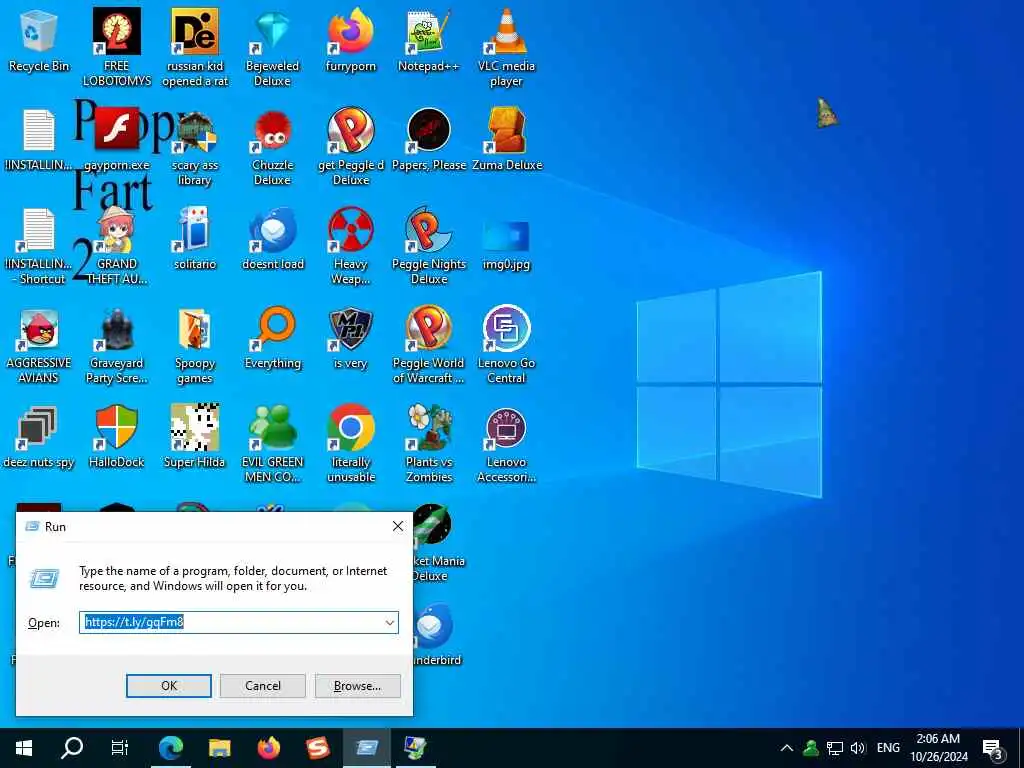This screenshot has width=1024, height=768.
Task: Select Heavy Weap... desktop icon
Action: 351,247
